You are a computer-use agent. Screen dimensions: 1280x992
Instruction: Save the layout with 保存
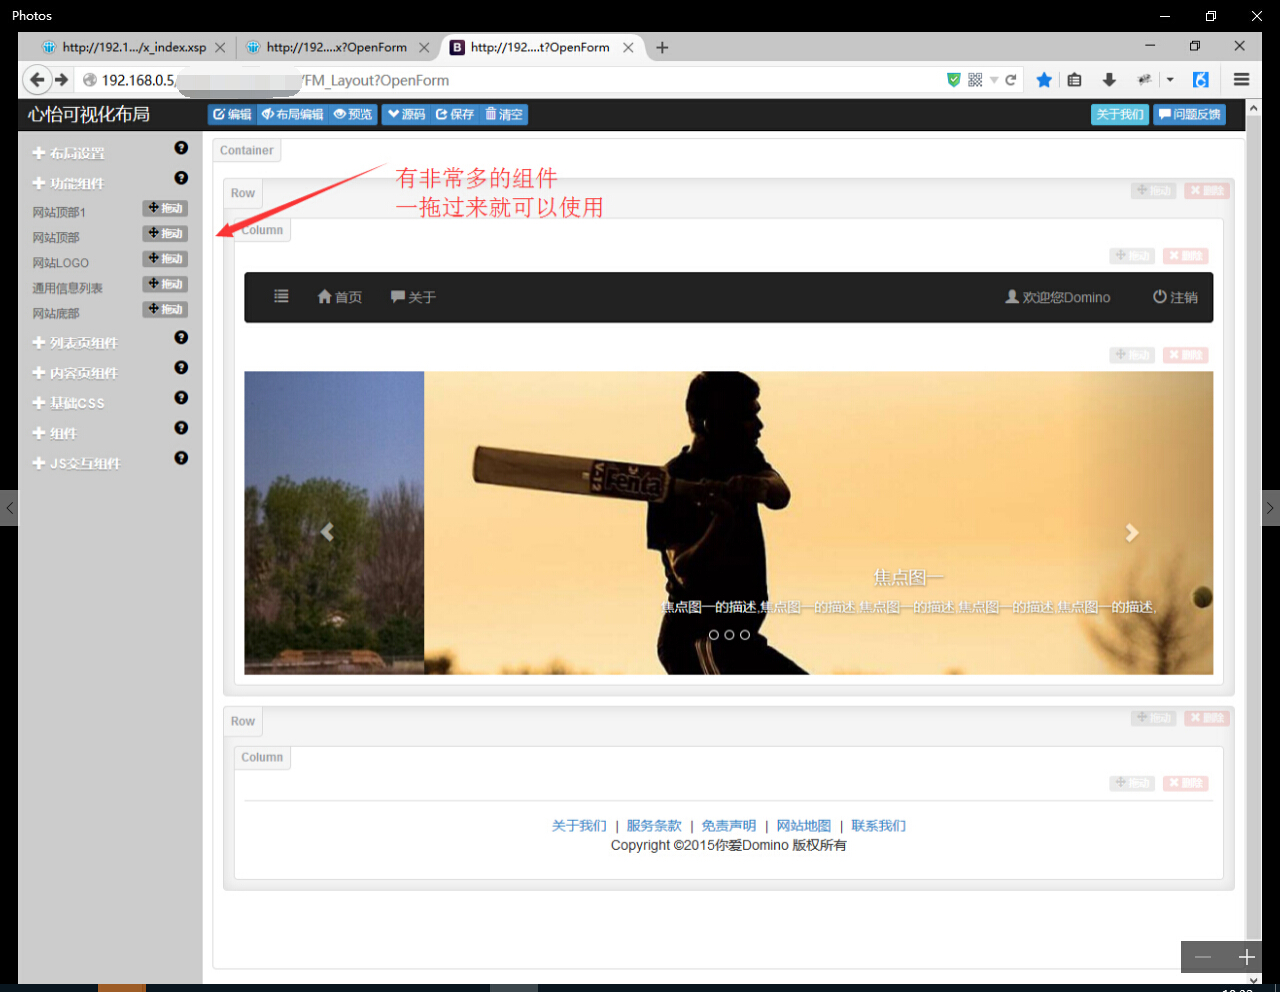tap(455, 115)
